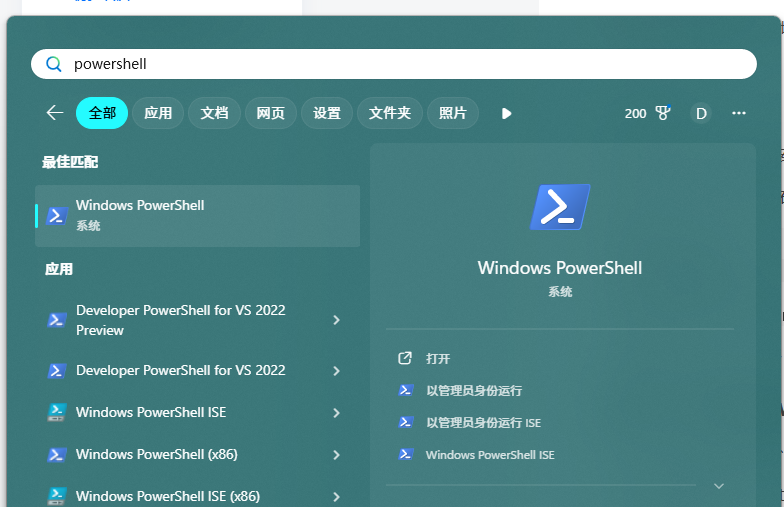Viewport: 784px width, 507px height.
Task: Select the 设置 filter tab
Action: click(327, 113)
